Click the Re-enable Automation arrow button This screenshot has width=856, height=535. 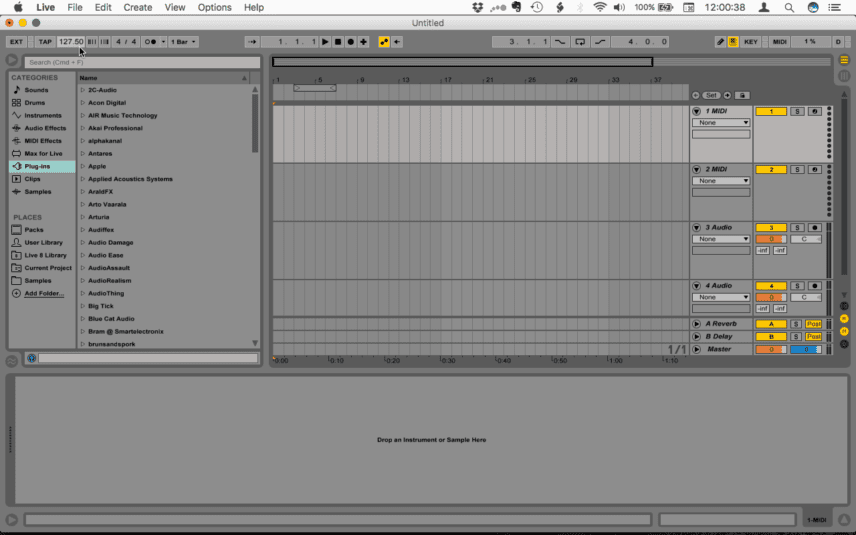tap(397, 41)
